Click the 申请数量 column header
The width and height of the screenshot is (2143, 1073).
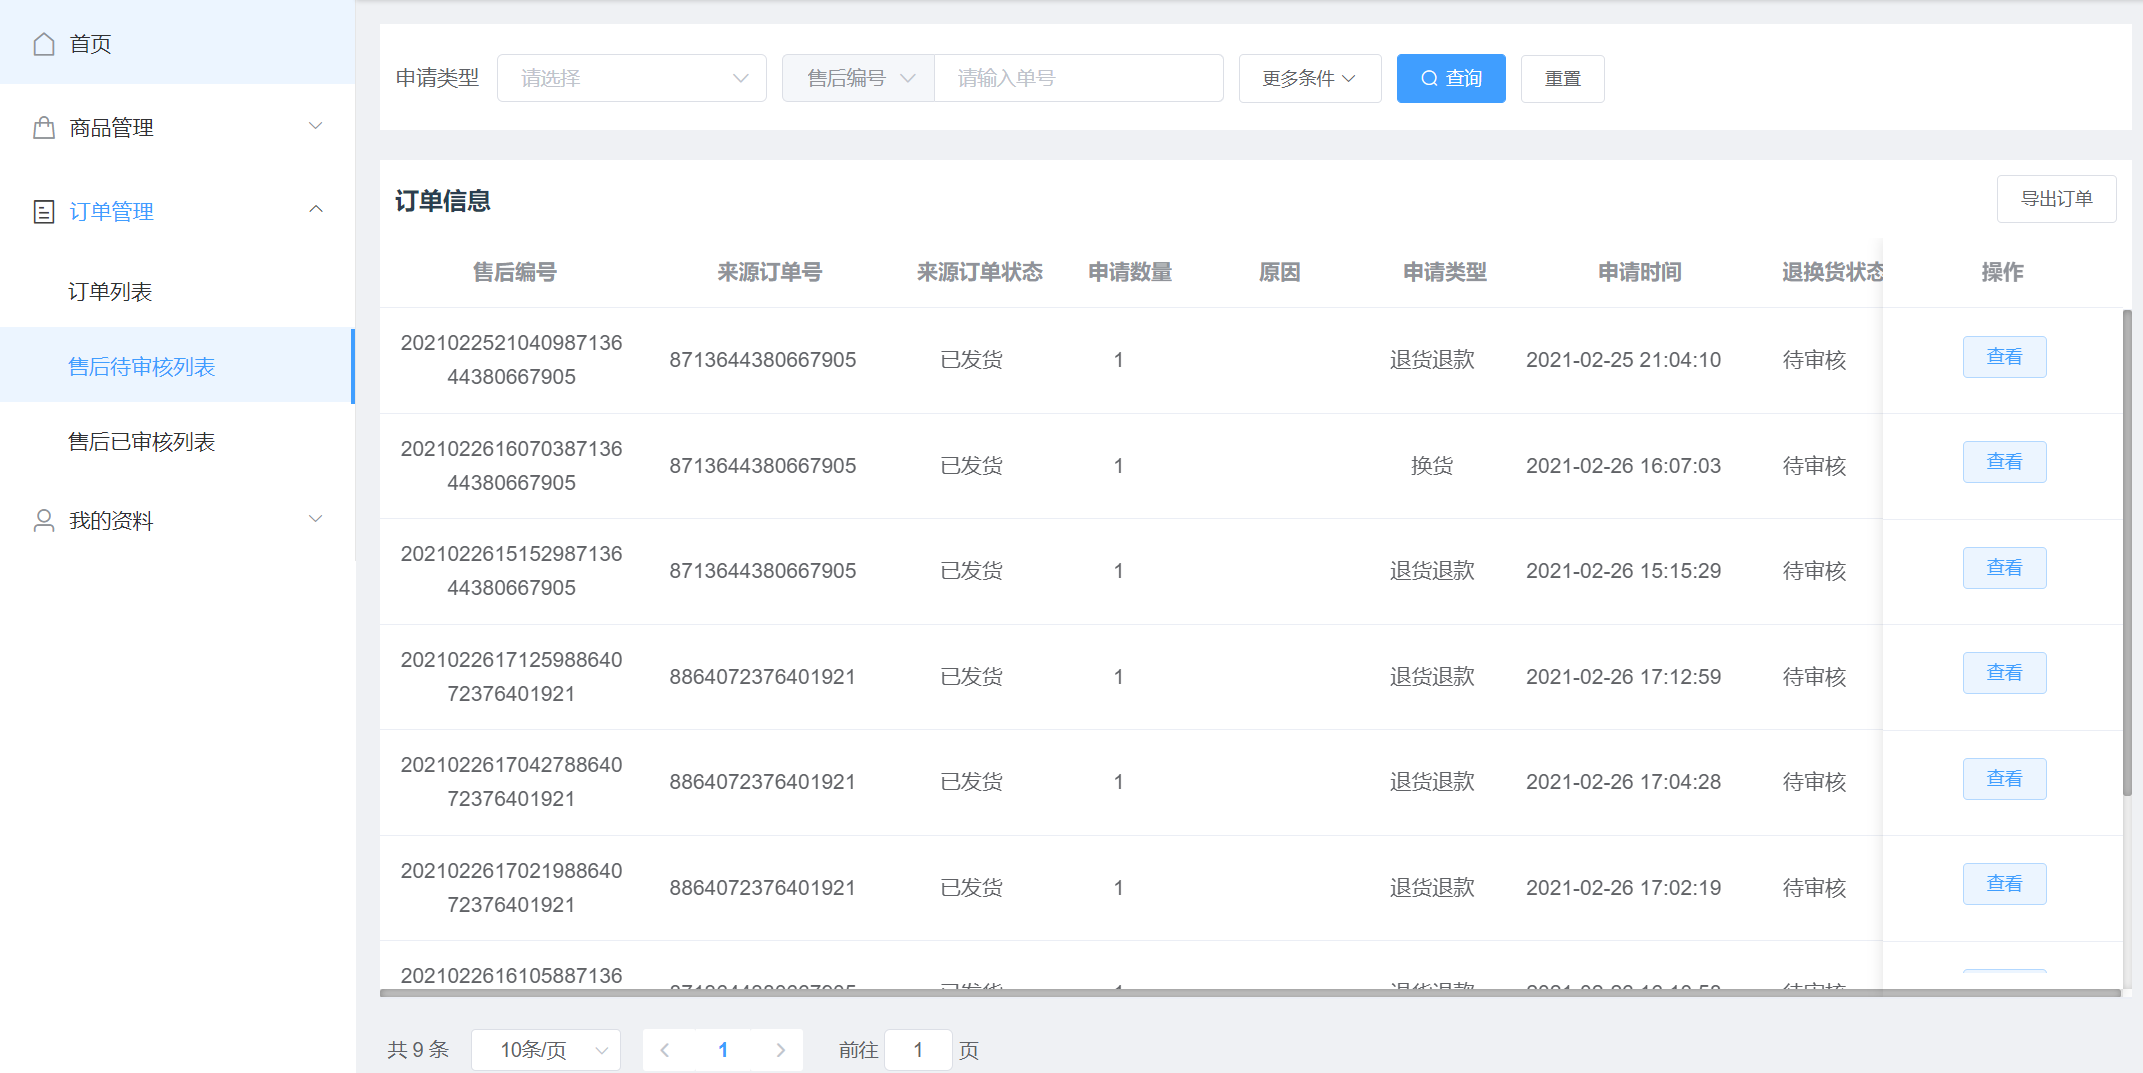(1130, 272)
